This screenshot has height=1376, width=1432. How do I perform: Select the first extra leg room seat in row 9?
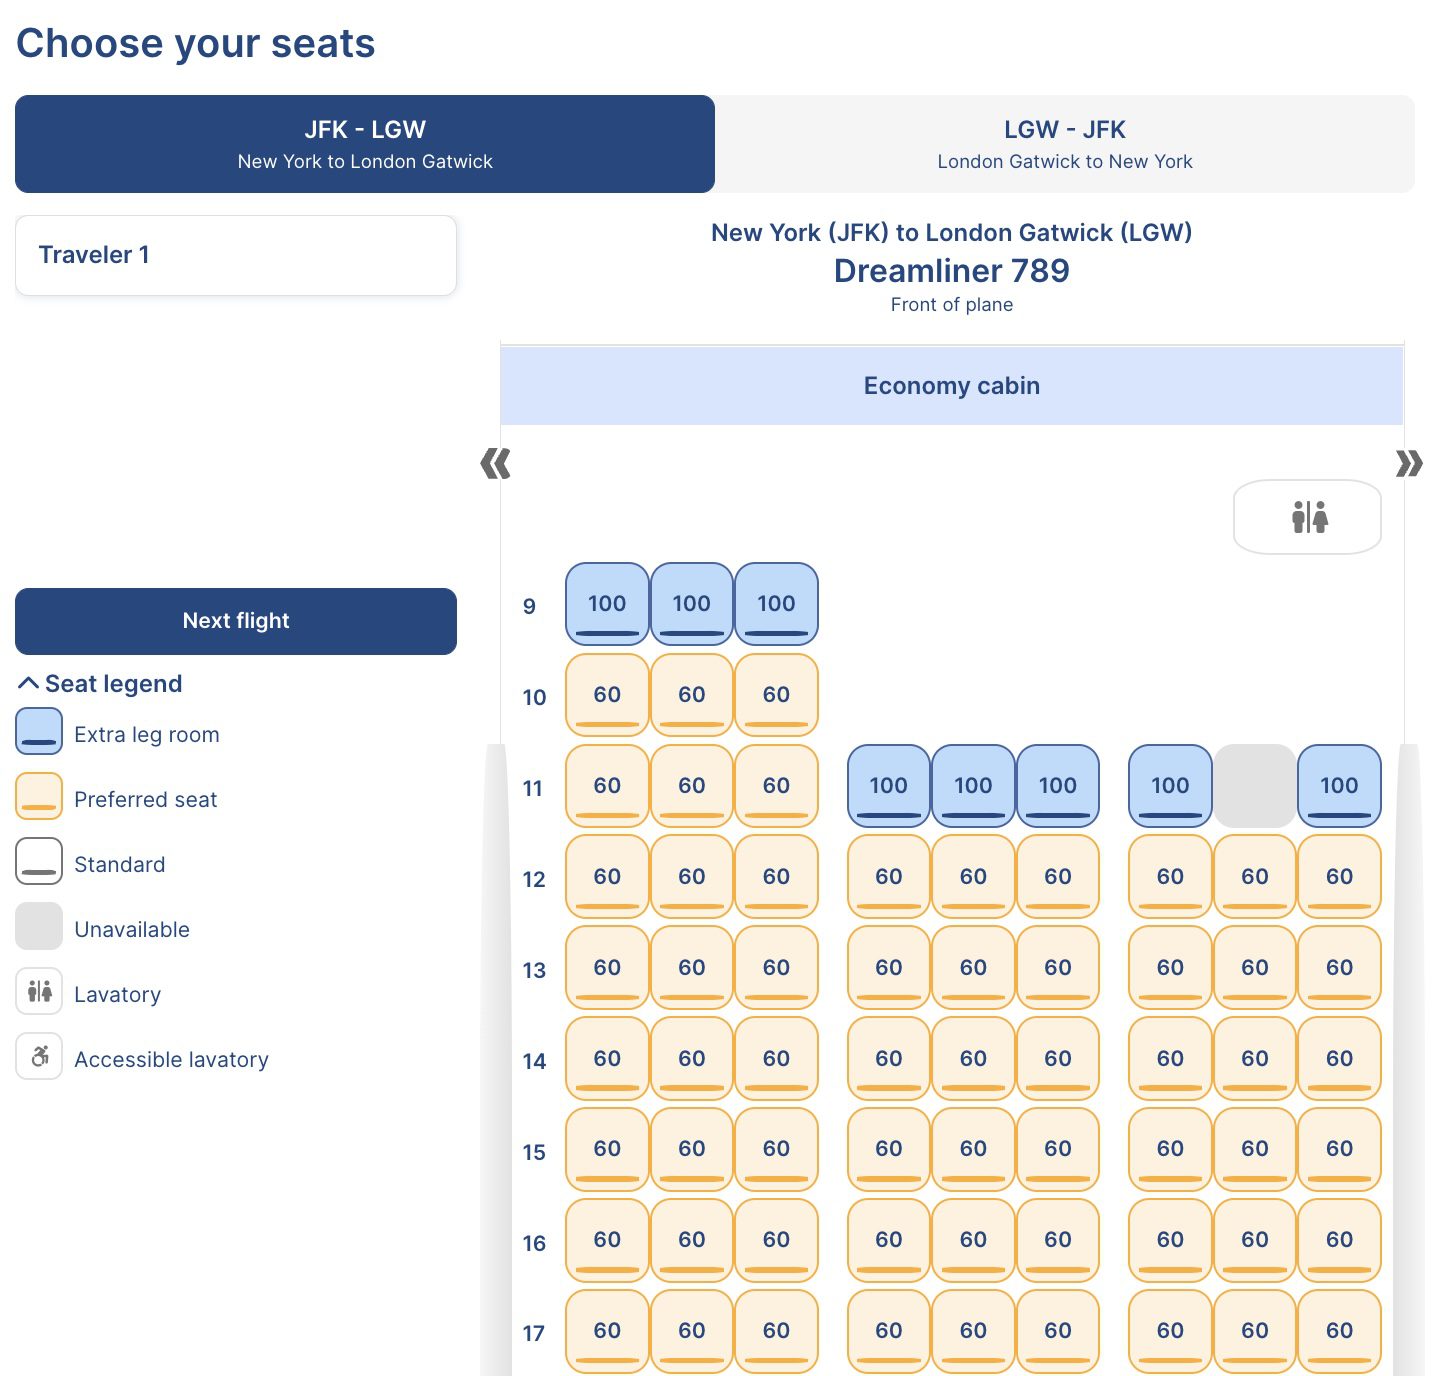[606, 604]
